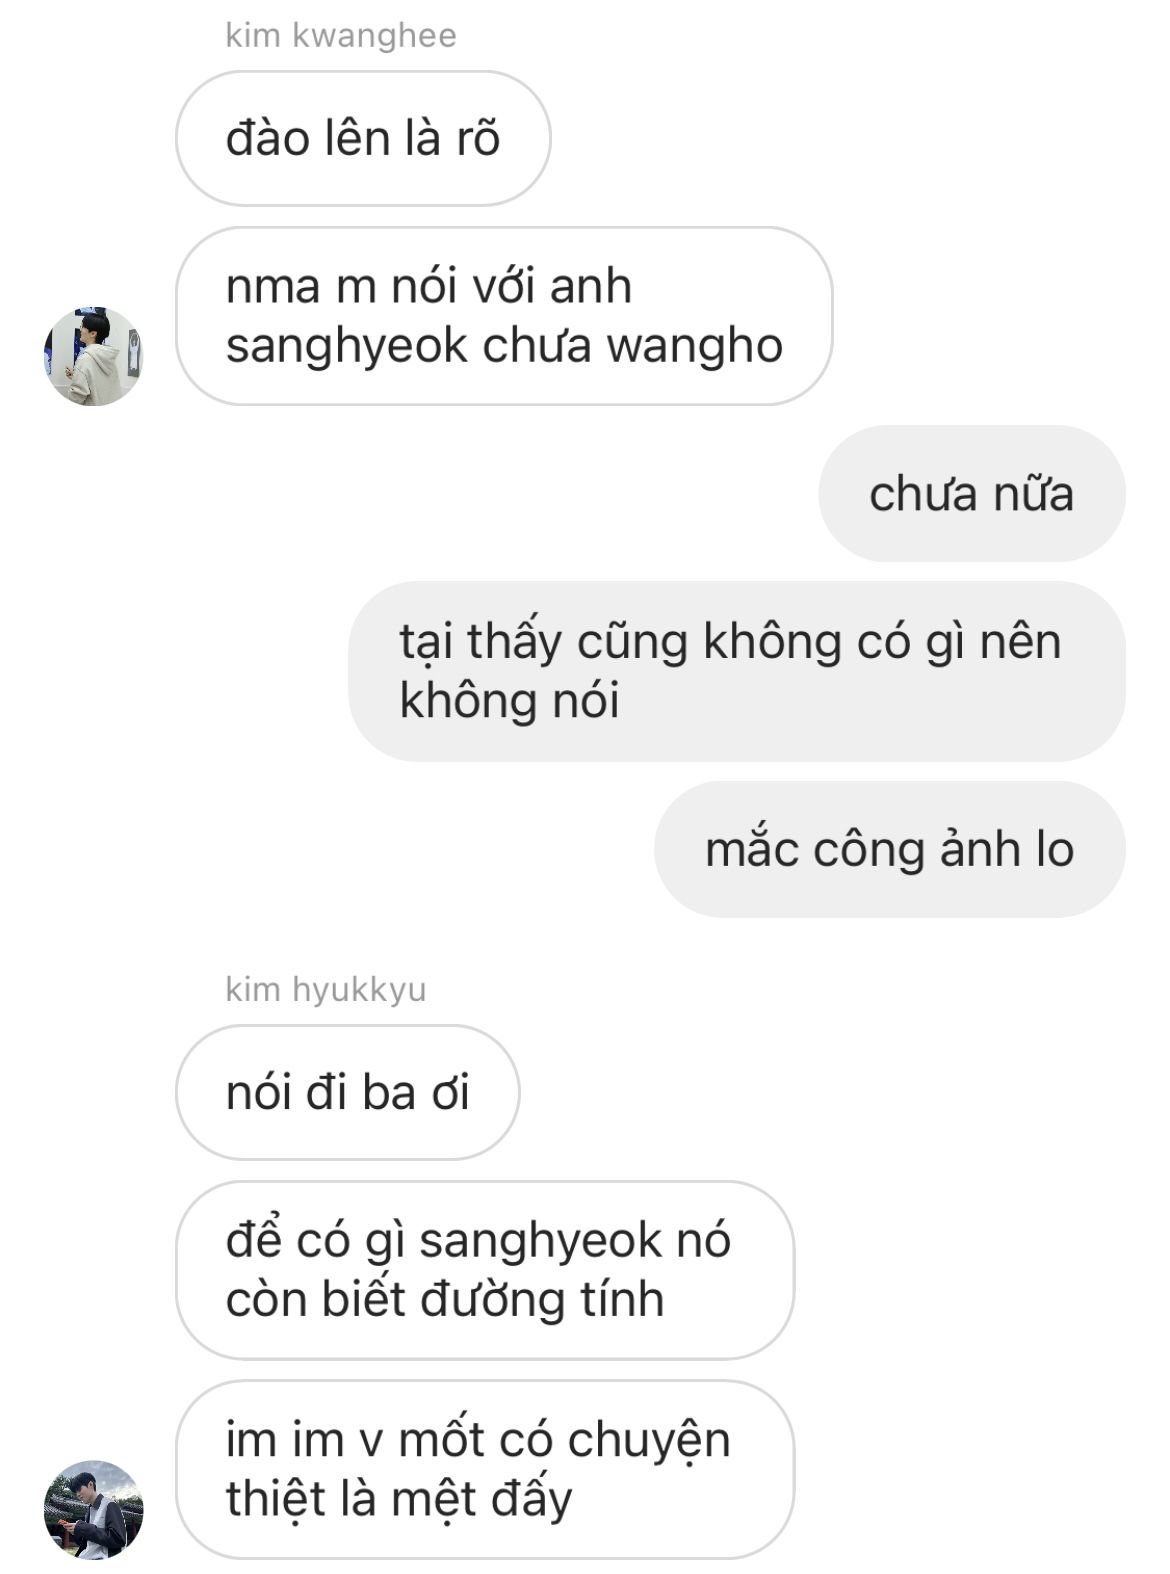Click the words "không nói" in the sent message

[510, 699]
